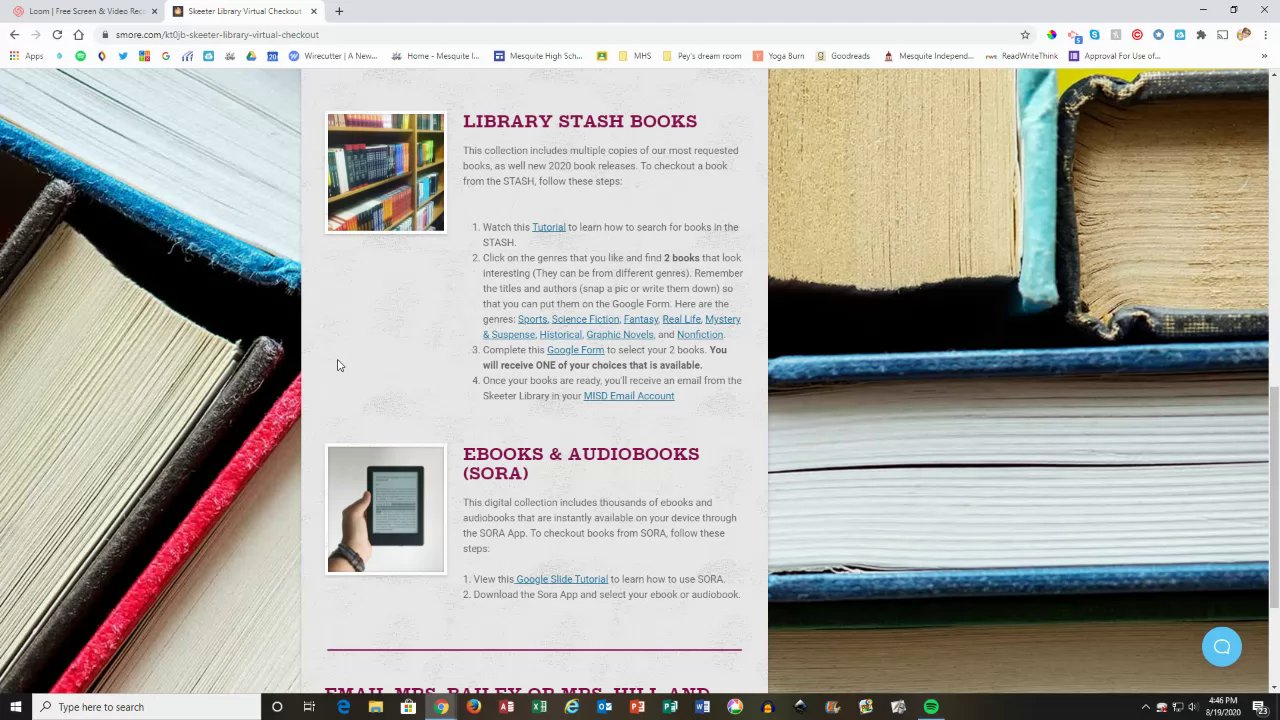The height and width of the screenshot is (720, 1280).
Task: Bookmark this page with the star
Action: (1025, 34)
